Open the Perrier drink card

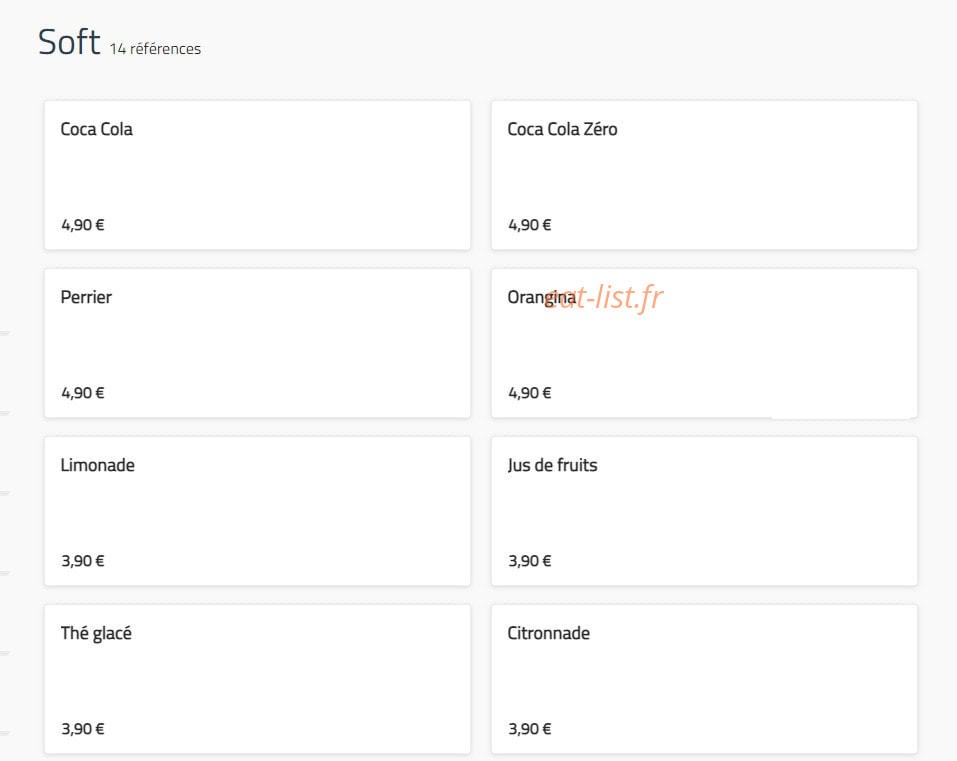pyautogui.click(x=257, y=343)
